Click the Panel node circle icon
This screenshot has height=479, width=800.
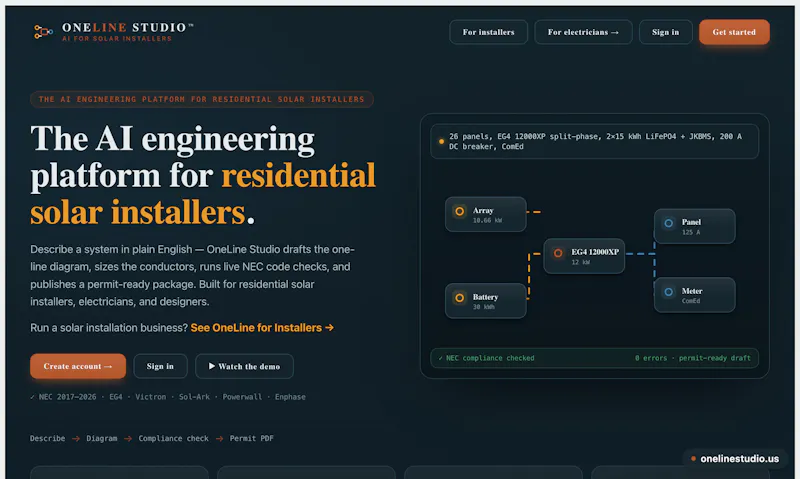(x=668, y=223)
